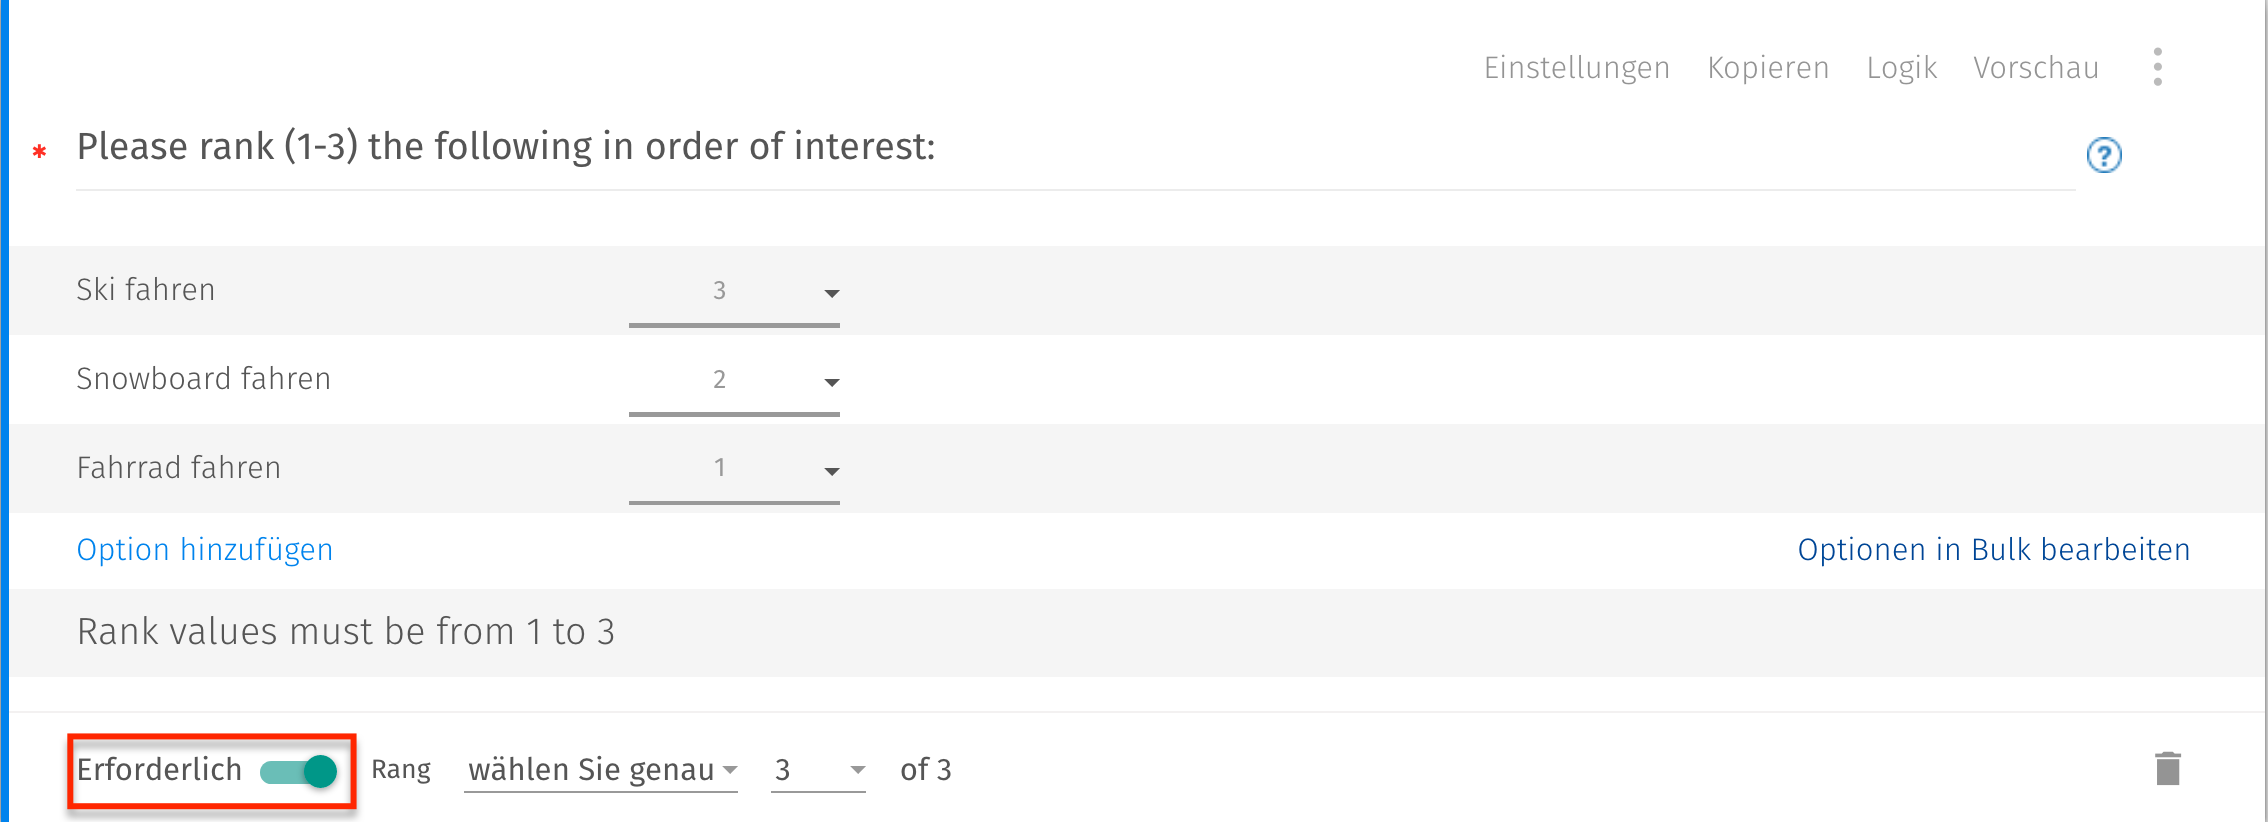Click the Snowboard fahren option label
Image resolution: width=2268 pixels, height=822 pixels.
coord(203,379)
